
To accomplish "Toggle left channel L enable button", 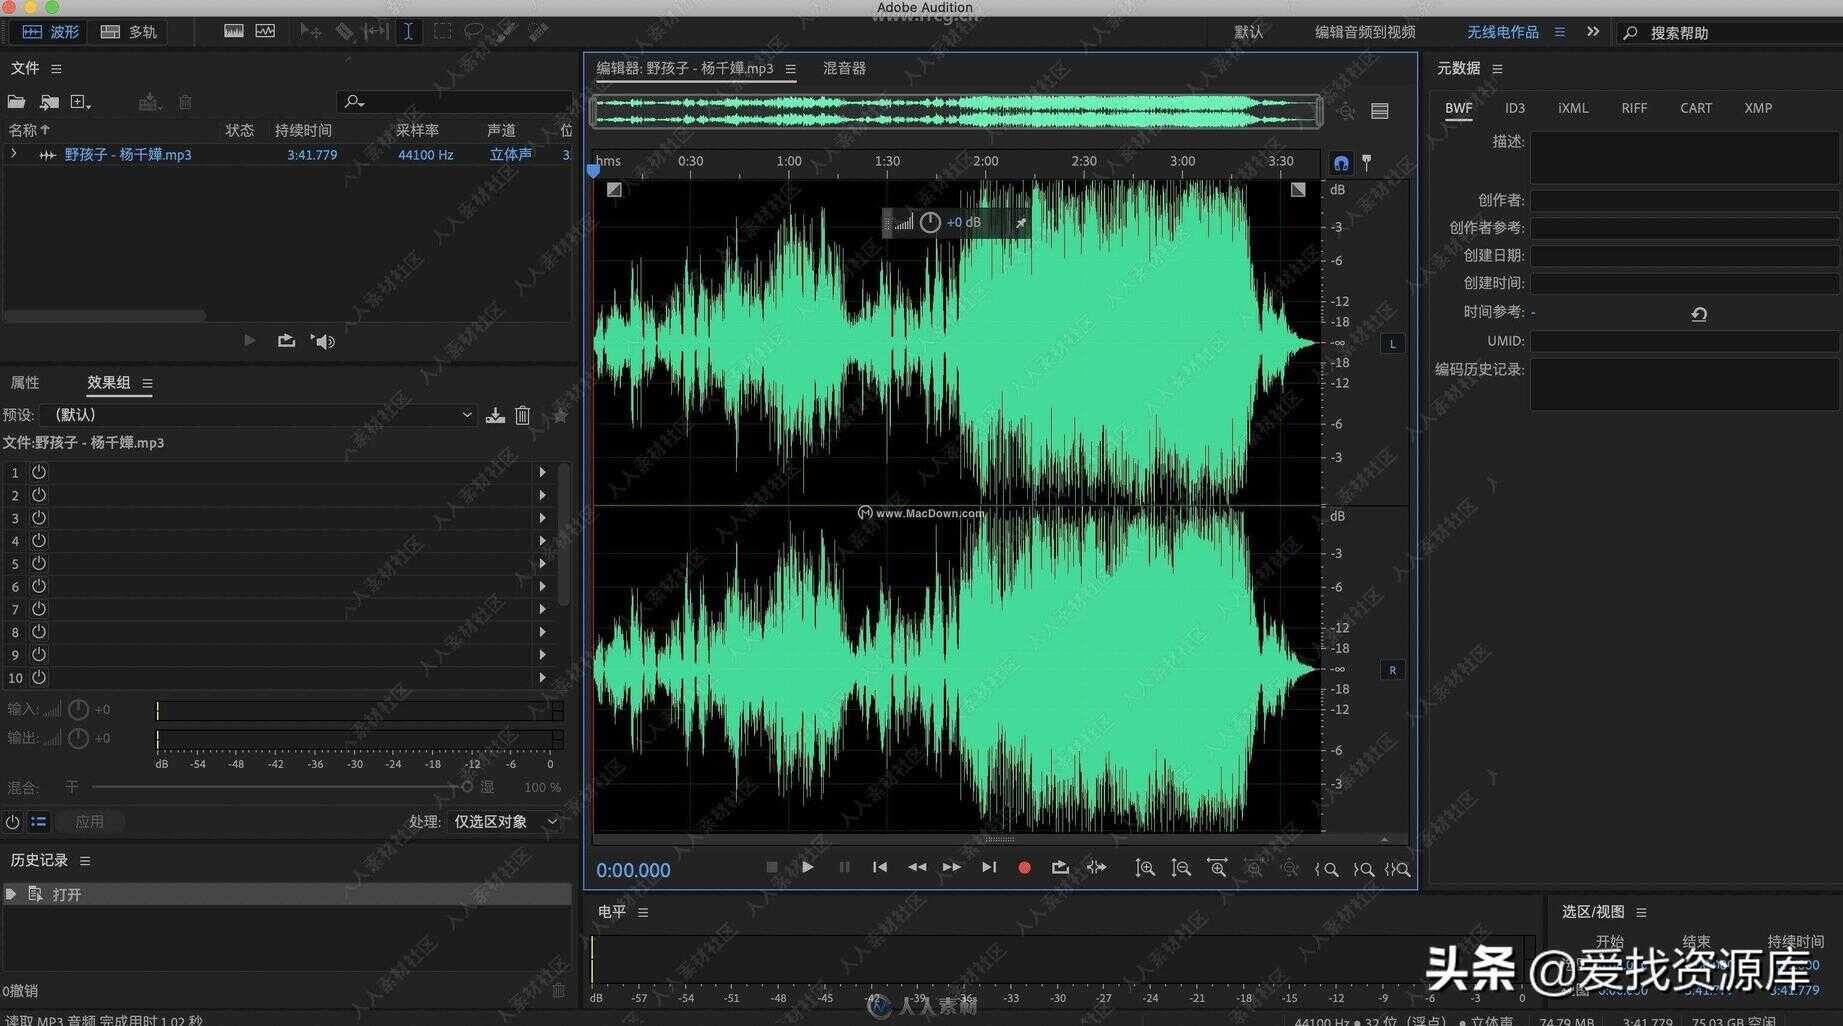I will [1392, 344].
